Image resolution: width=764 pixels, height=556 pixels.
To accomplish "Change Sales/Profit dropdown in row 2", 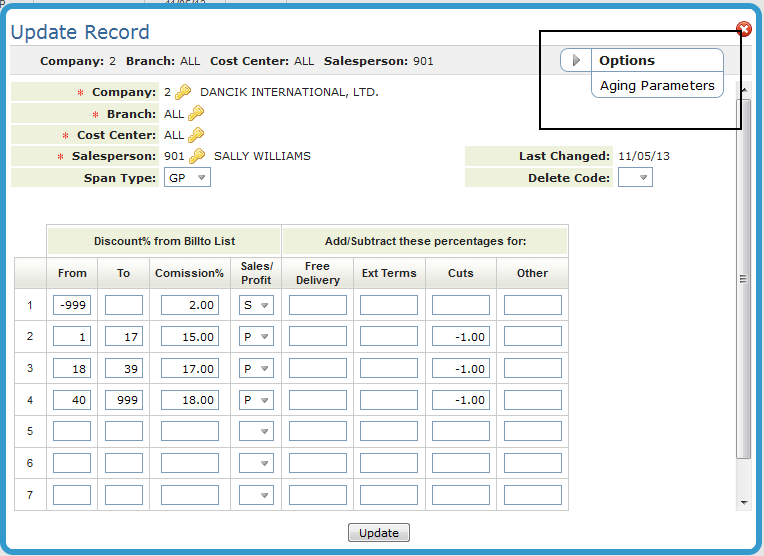I will pyautogui.click(x=256, y=337).
